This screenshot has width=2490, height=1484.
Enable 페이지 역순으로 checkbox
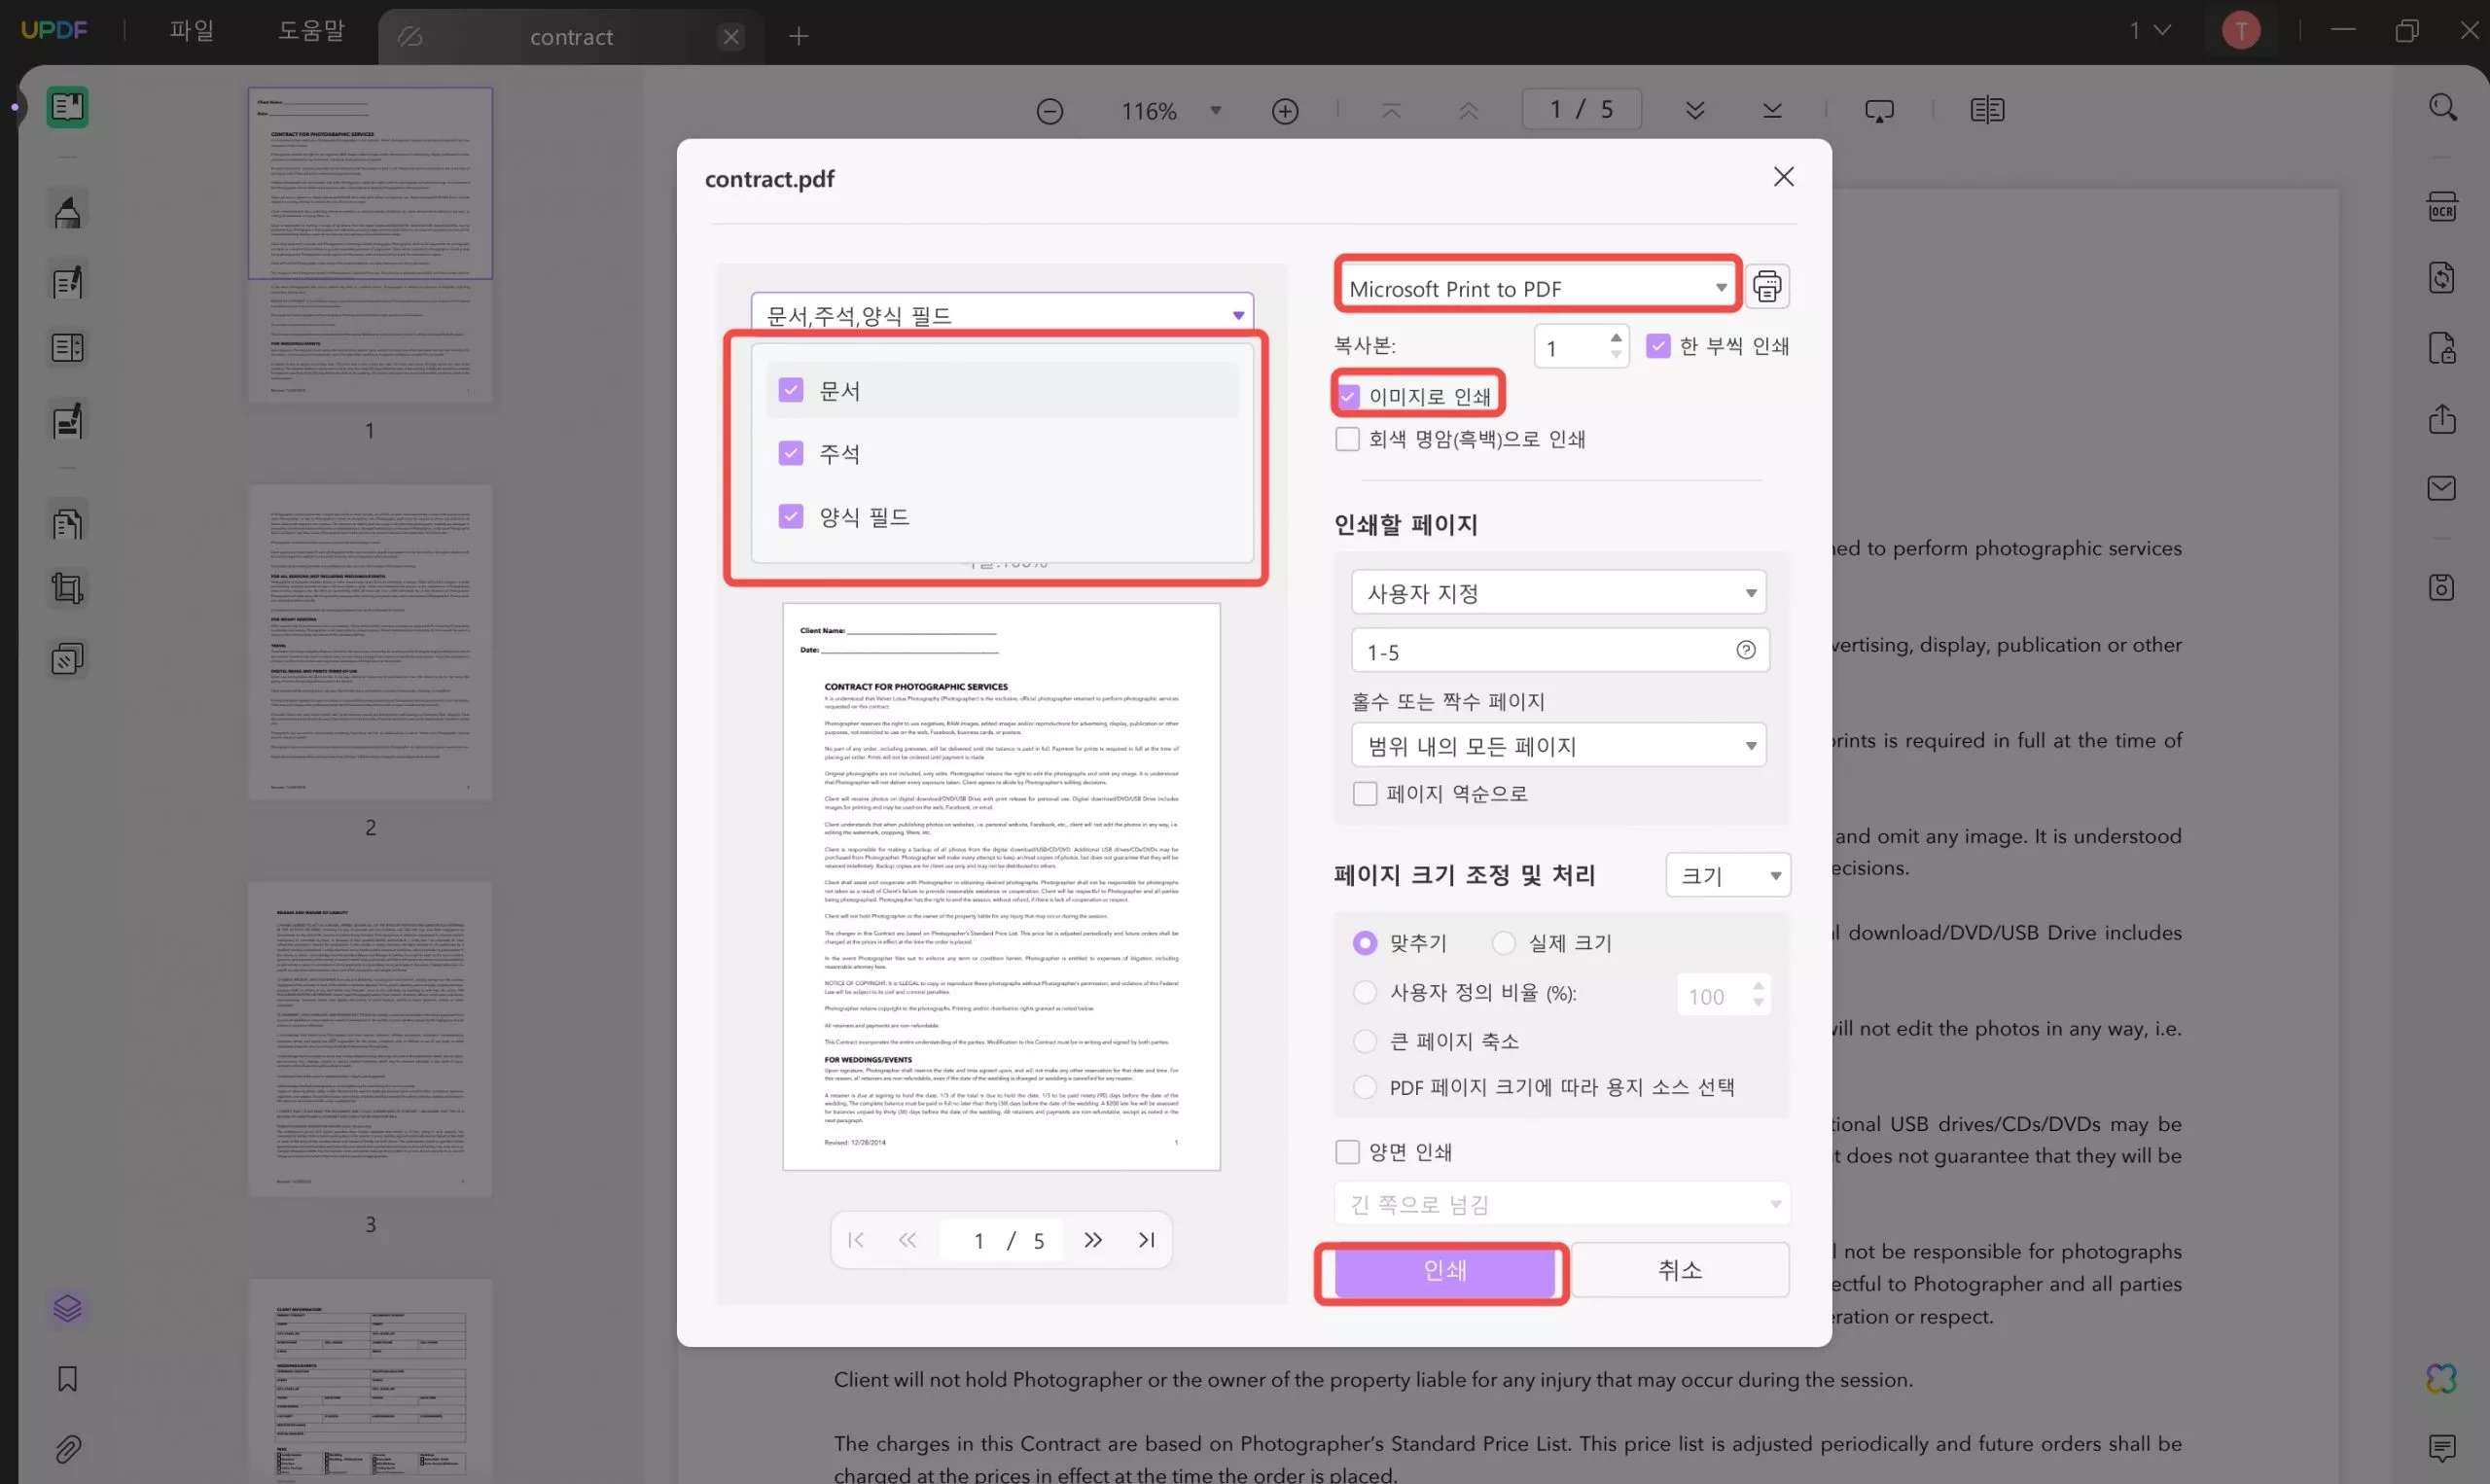click(1364, 794)
